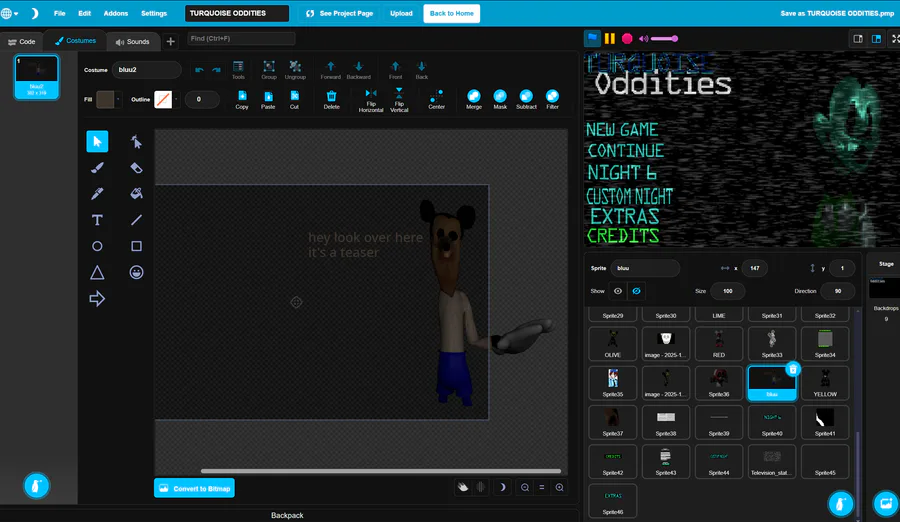Select the Reshape tool
Screen dimensions: 900x522
[x=136, y=141]
